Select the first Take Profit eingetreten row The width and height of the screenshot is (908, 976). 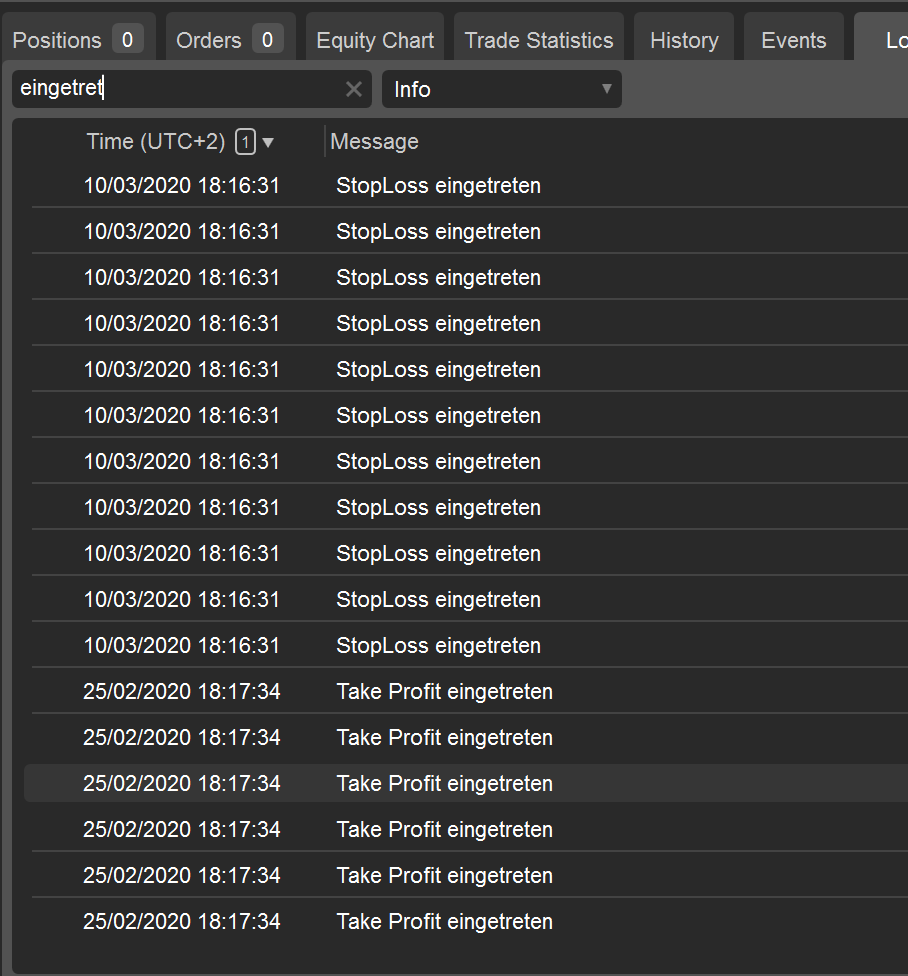444,692
